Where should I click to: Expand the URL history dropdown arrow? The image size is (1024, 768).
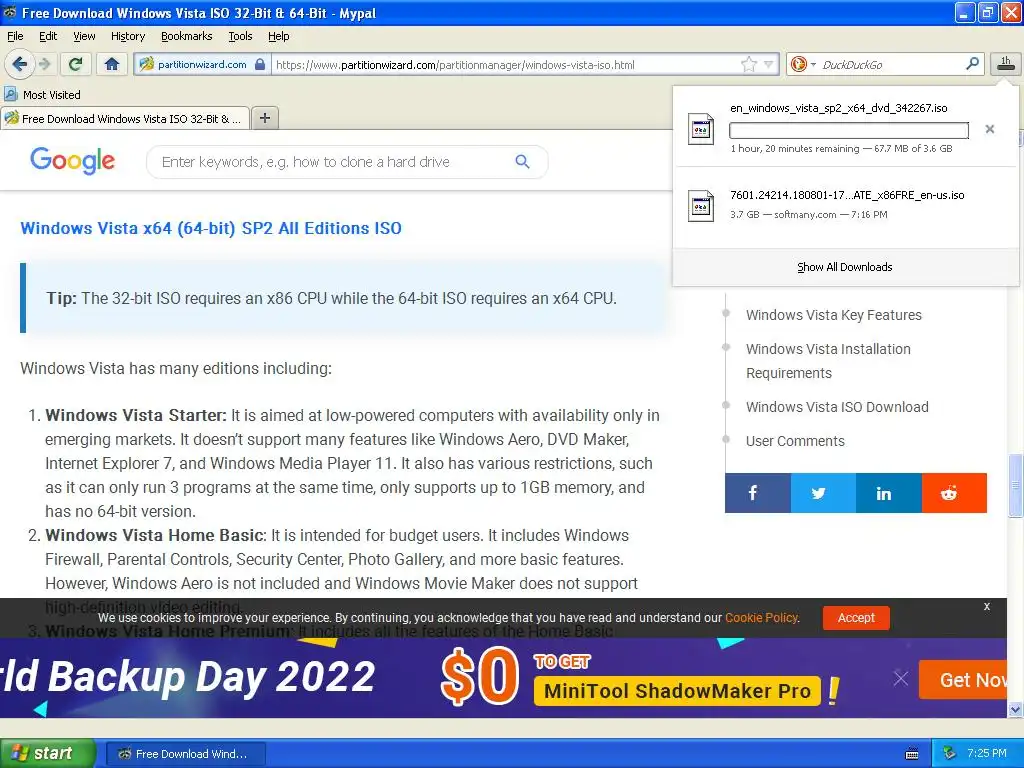click(769, 64)
